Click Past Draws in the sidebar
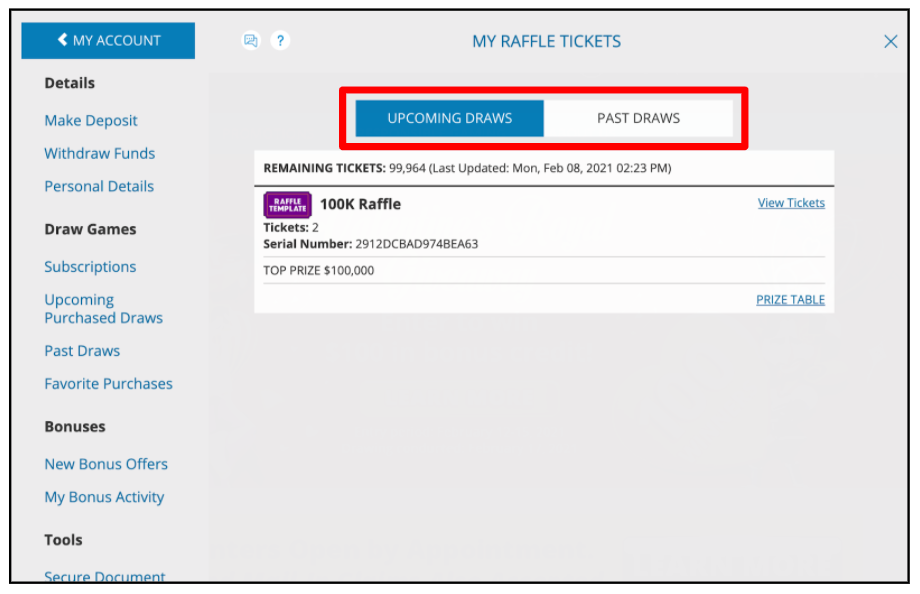Screen dimensions: 920x594 (82, 351)
